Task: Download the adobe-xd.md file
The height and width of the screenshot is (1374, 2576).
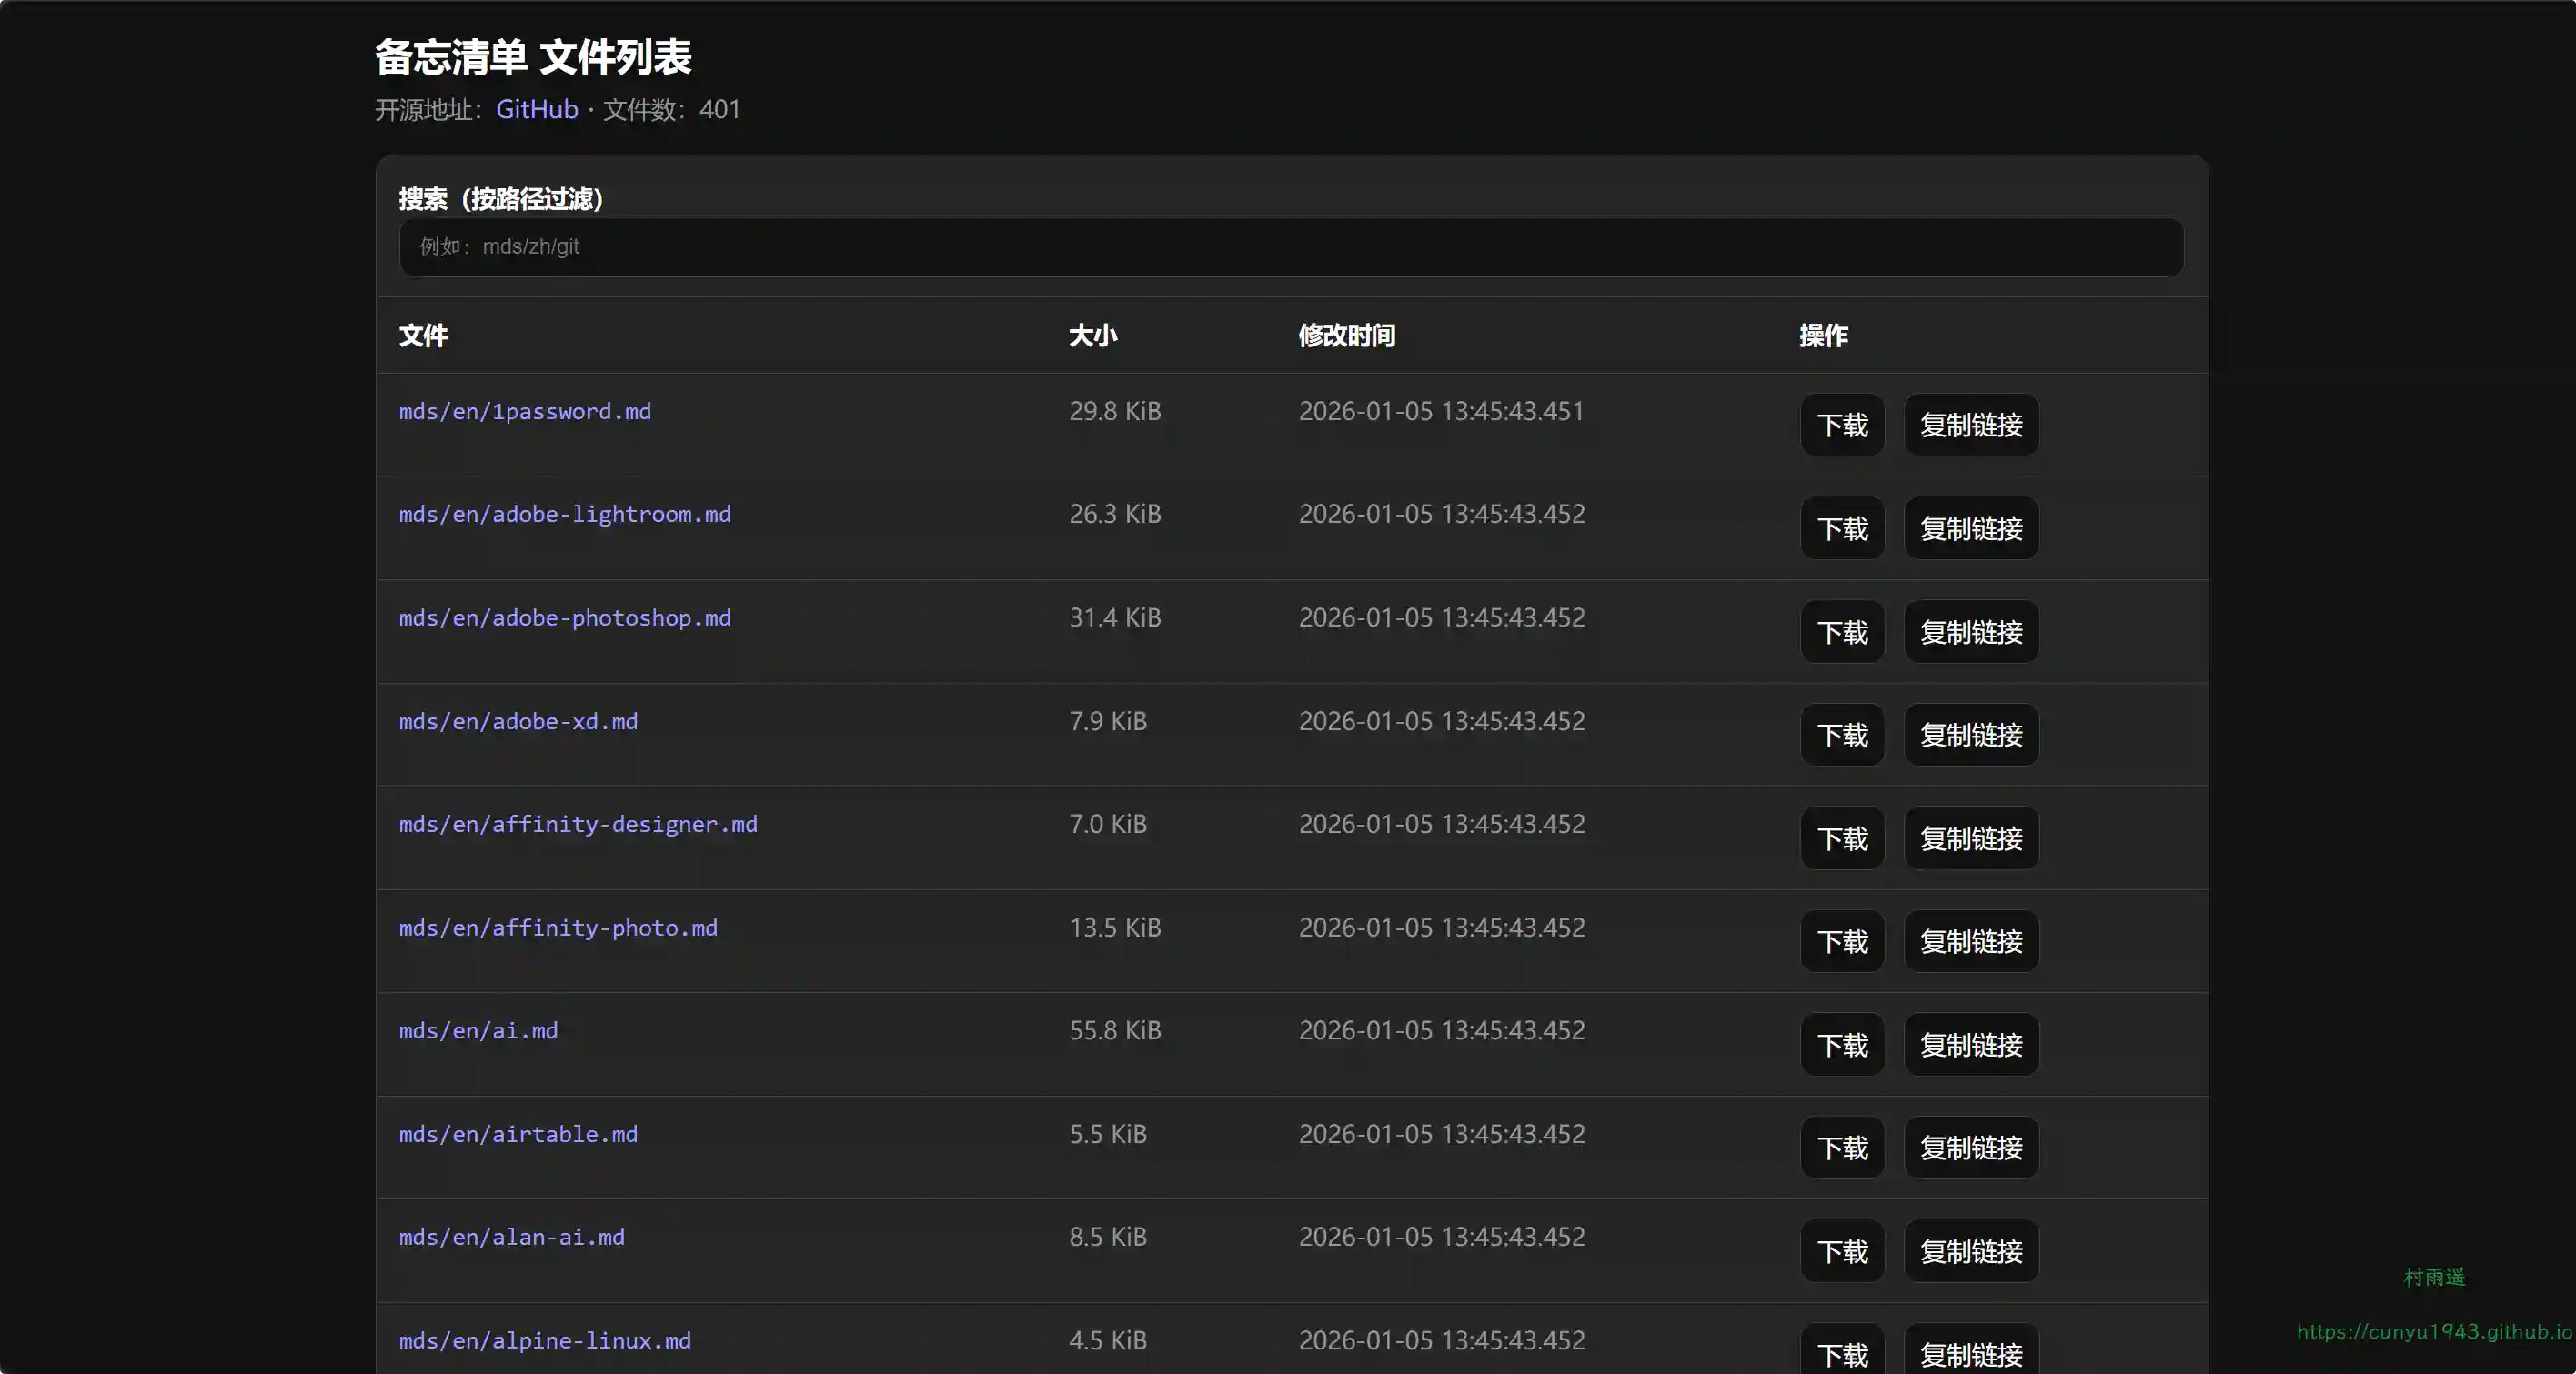Action: pos(1841,735)
